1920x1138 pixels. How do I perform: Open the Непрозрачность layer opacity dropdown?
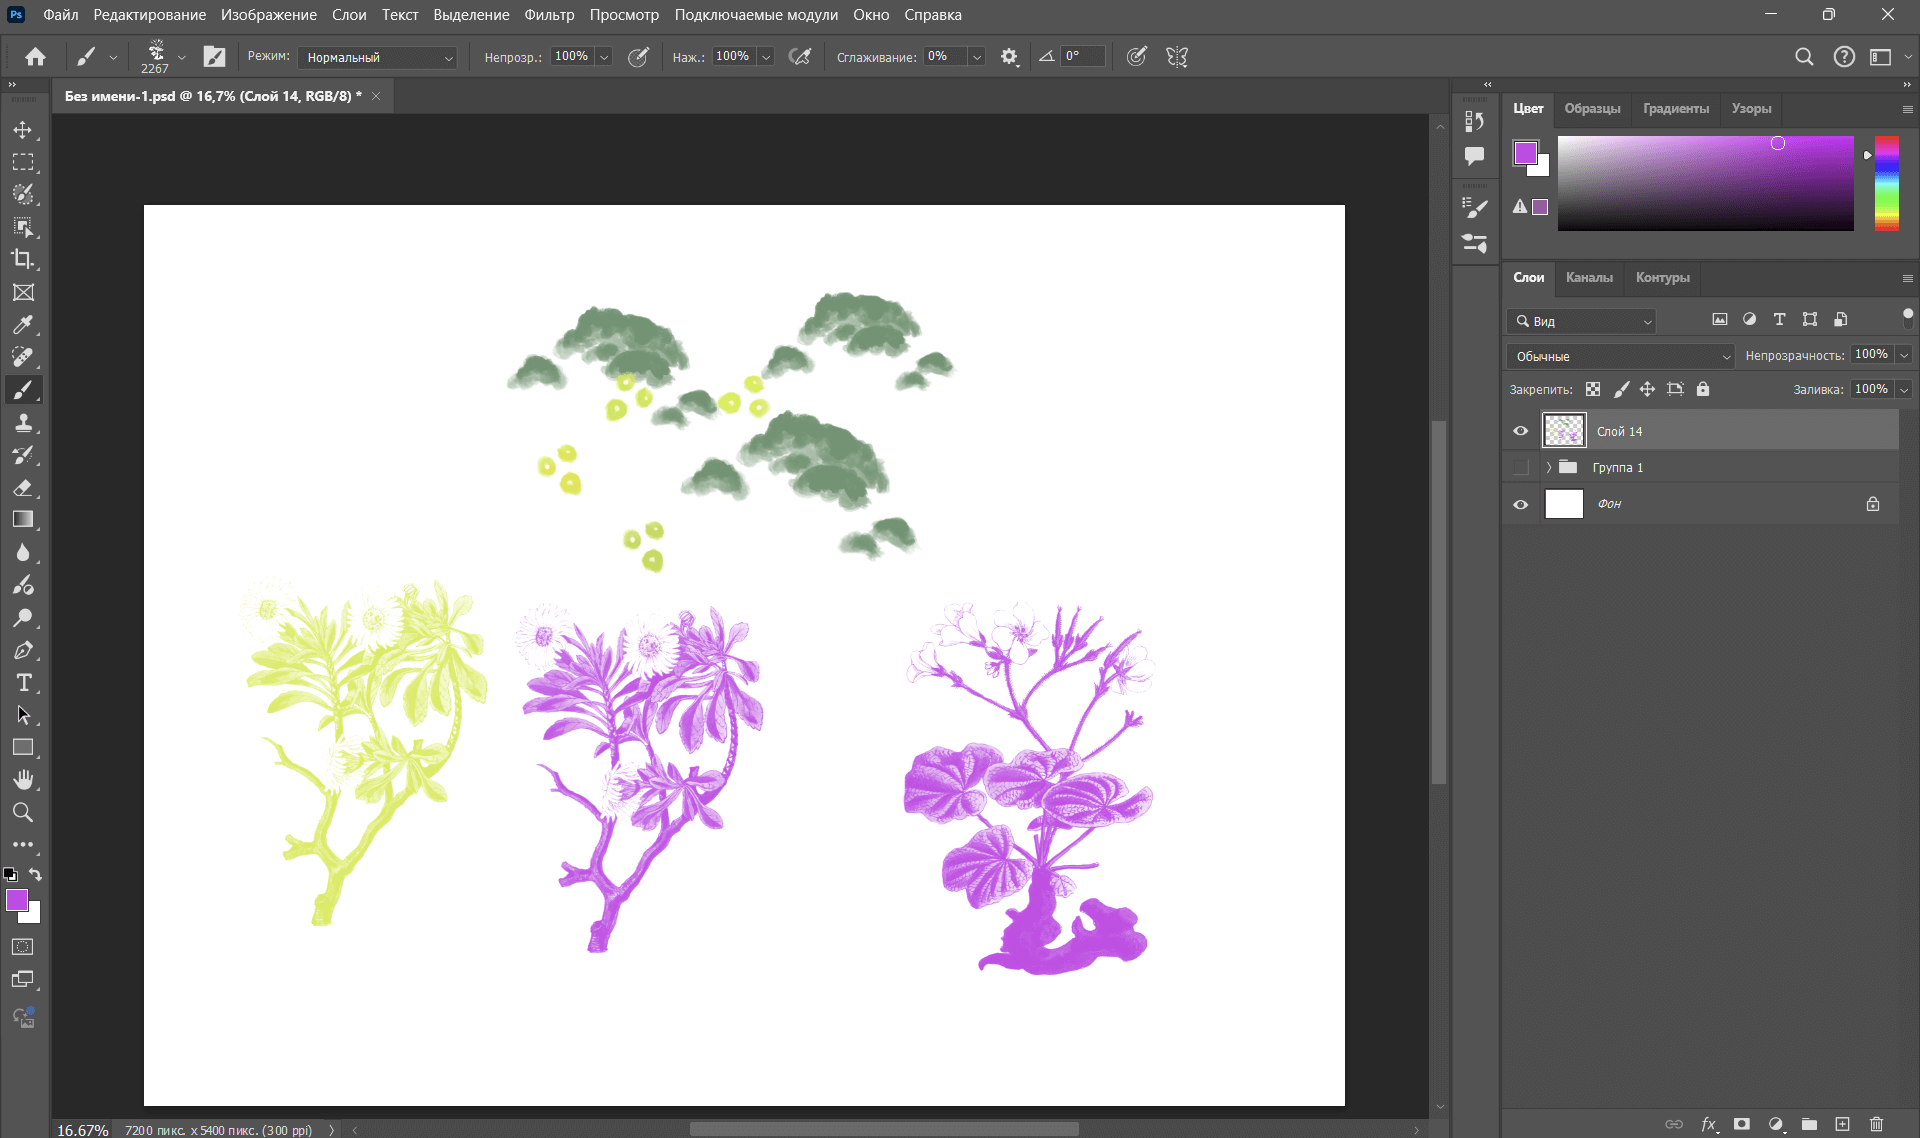(1904, 355)
